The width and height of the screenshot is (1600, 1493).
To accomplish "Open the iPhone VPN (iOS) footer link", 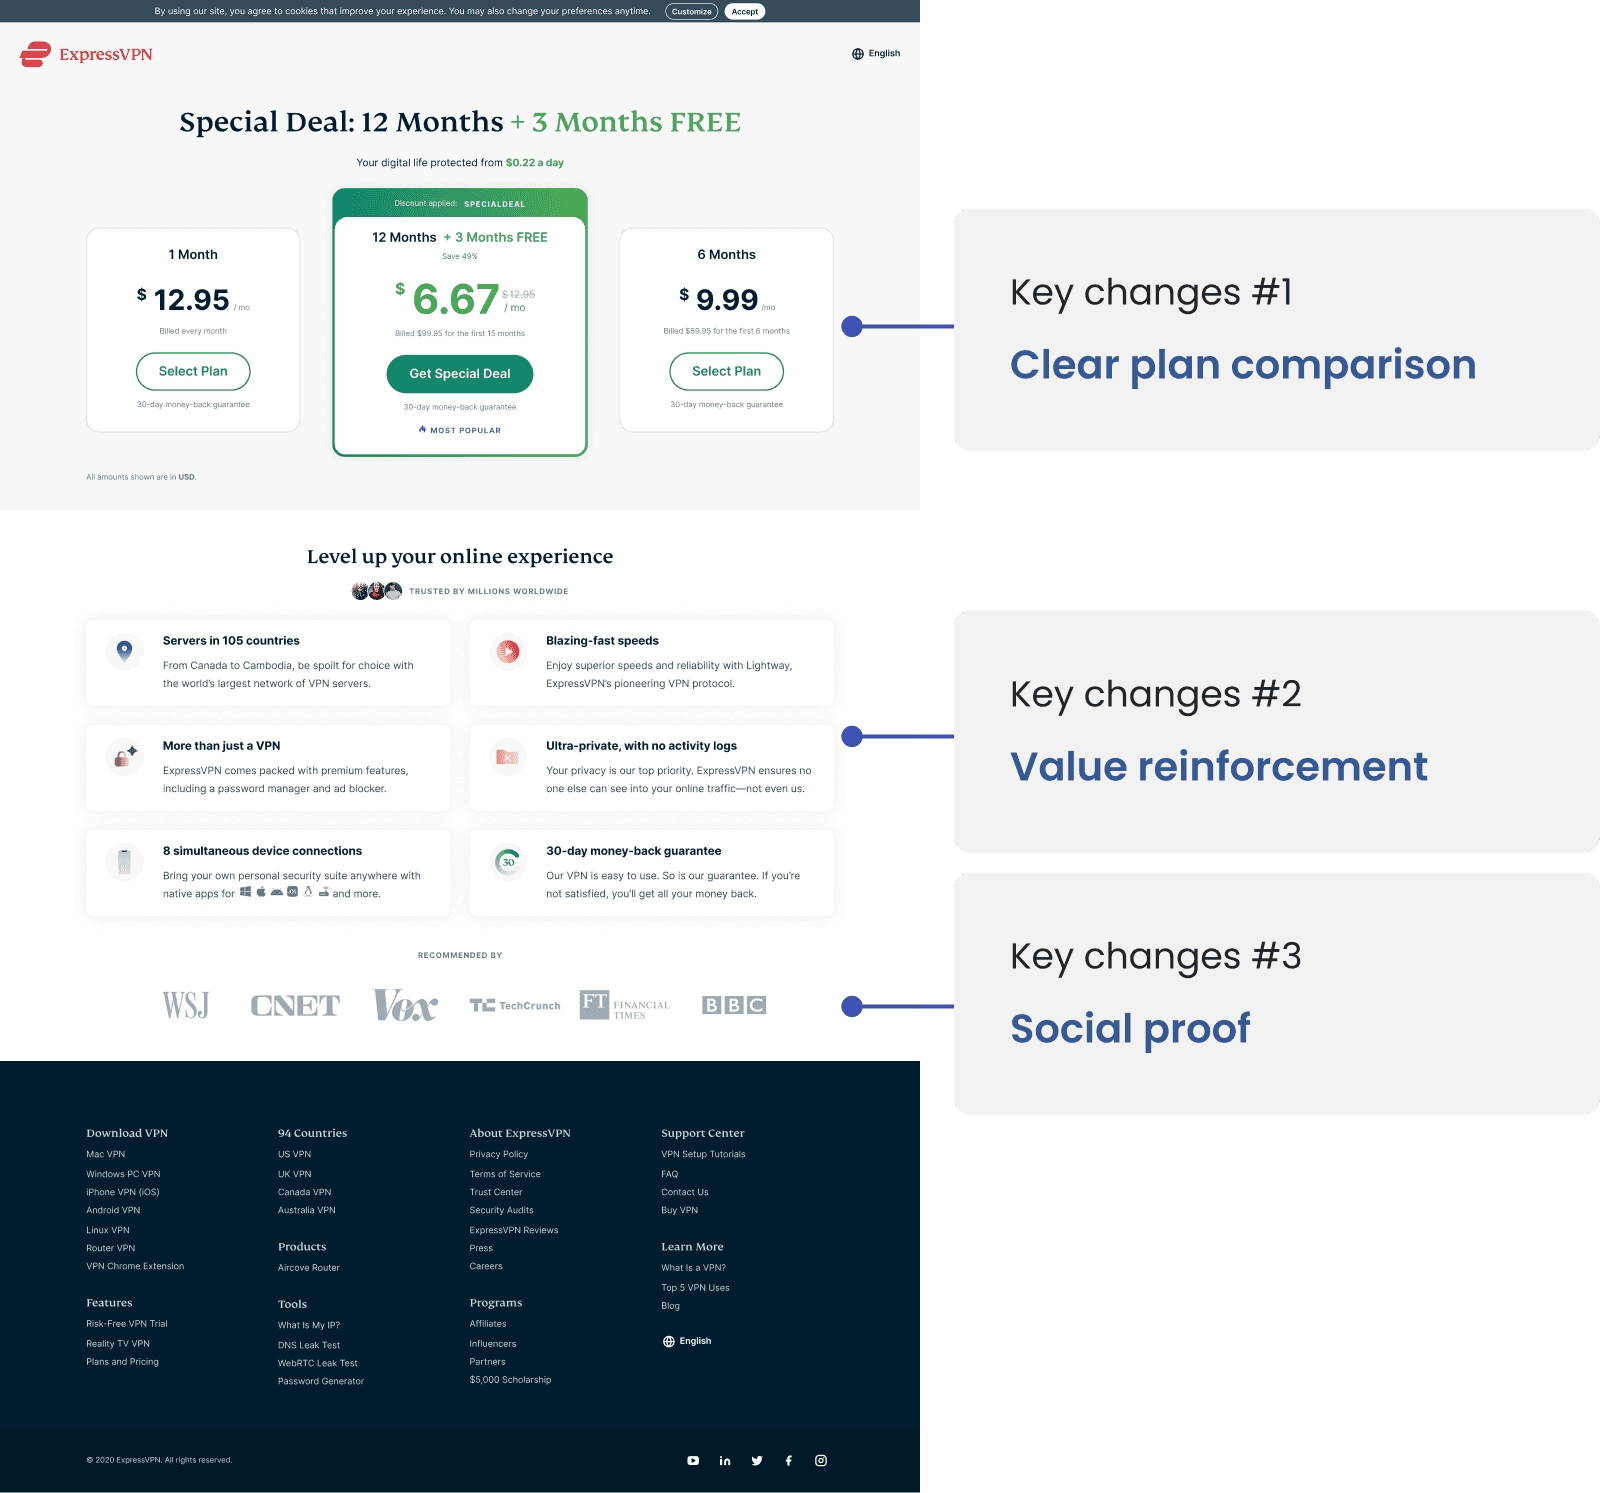I will point(123,1192).
